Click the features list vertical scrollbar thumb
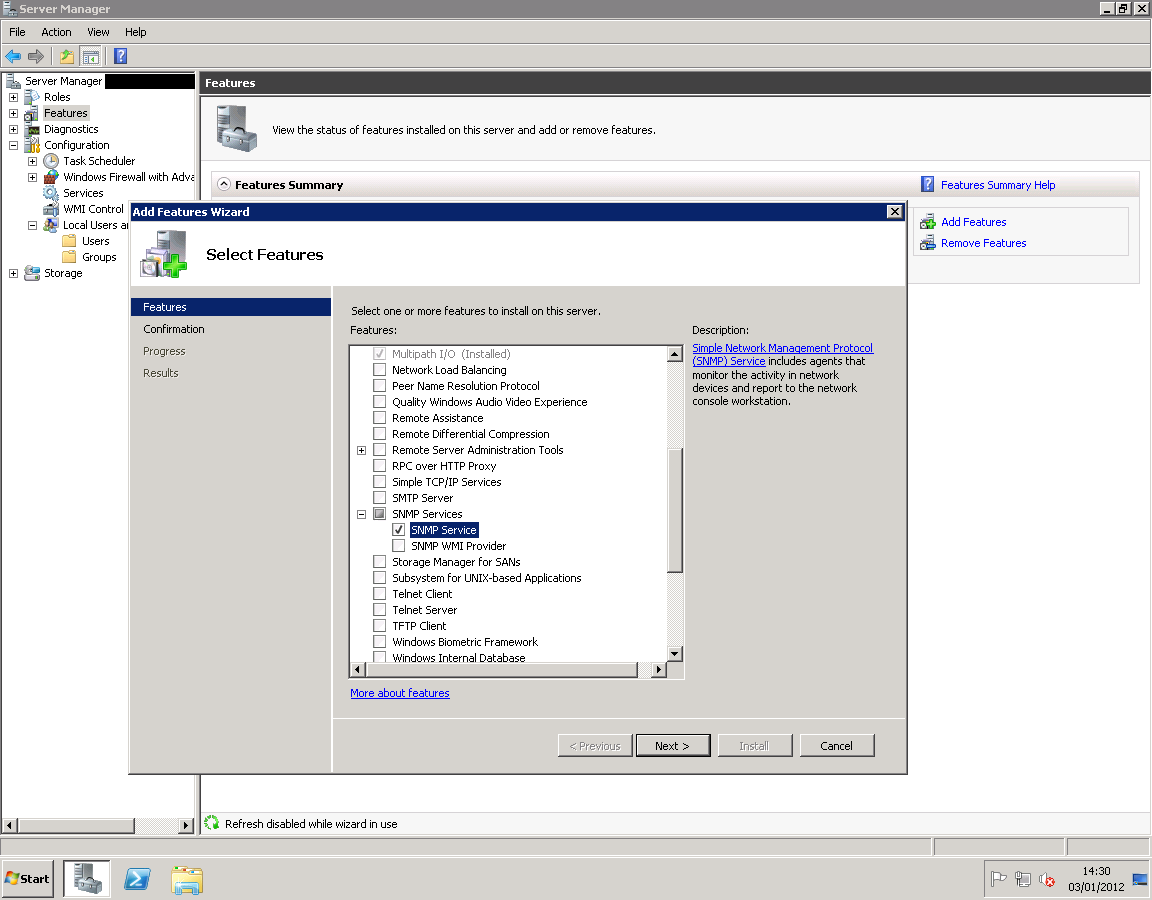1152x900 pixels. point(675,509)
